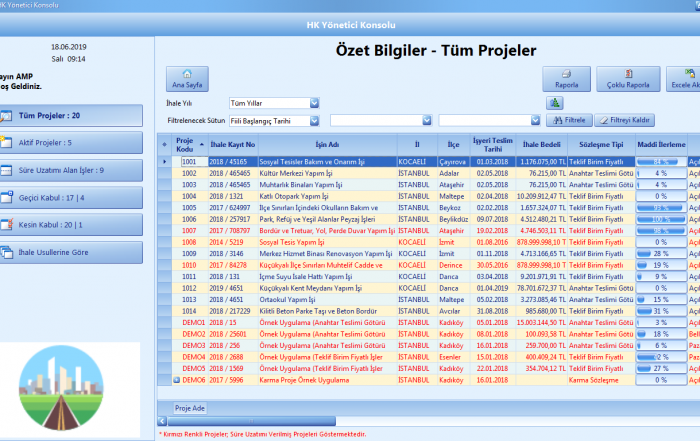Image resolution: width=700 pixels, height=441 pixels.
Task: Switch to the Proje Adedi tab
Action: point(190,409)
